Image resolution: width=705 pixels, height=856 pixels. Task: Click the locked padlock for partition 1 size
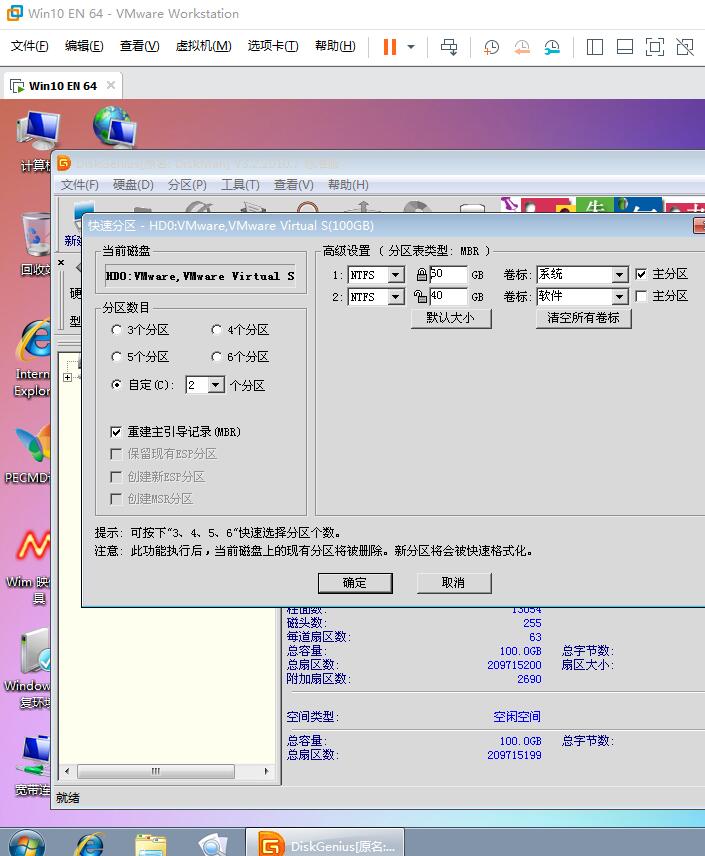click(x=421, y=274)
